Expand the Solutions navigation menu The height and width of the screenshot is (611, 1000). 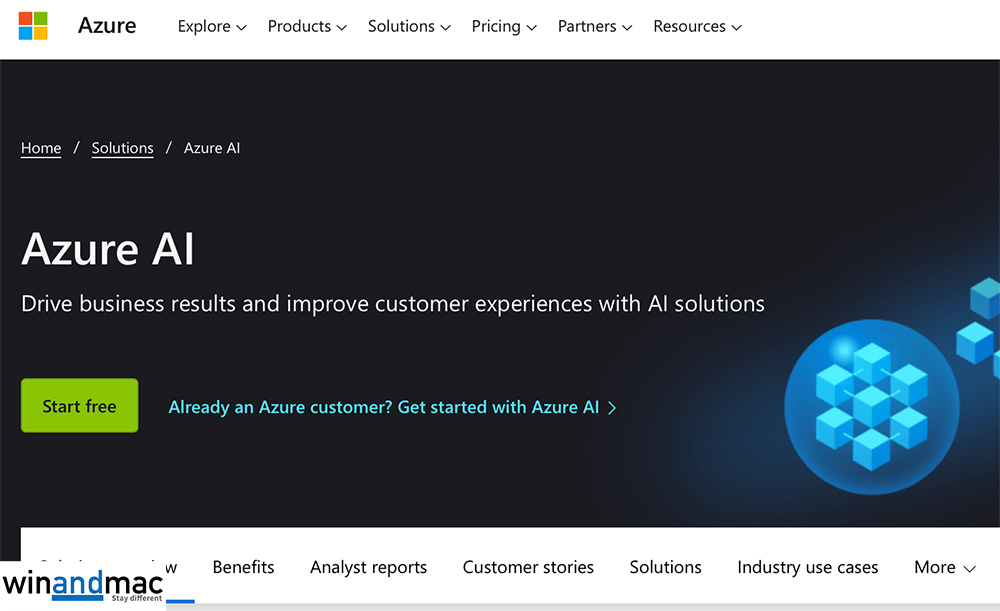tap(409, 27)
